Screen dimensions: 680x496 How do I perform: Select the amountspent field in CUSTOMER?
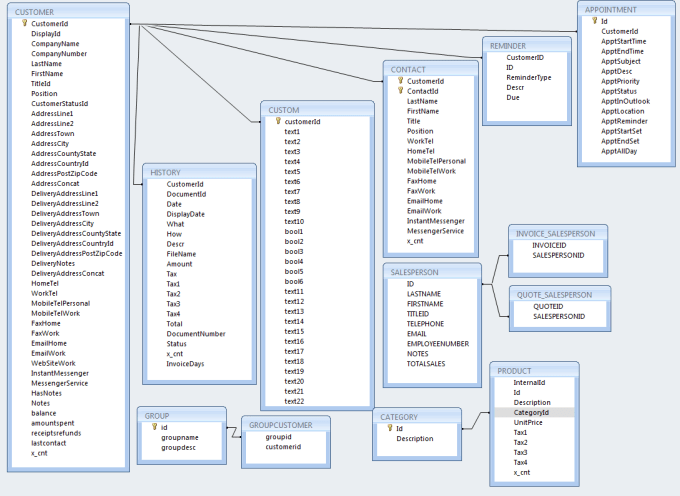click(x=52, y=423)
